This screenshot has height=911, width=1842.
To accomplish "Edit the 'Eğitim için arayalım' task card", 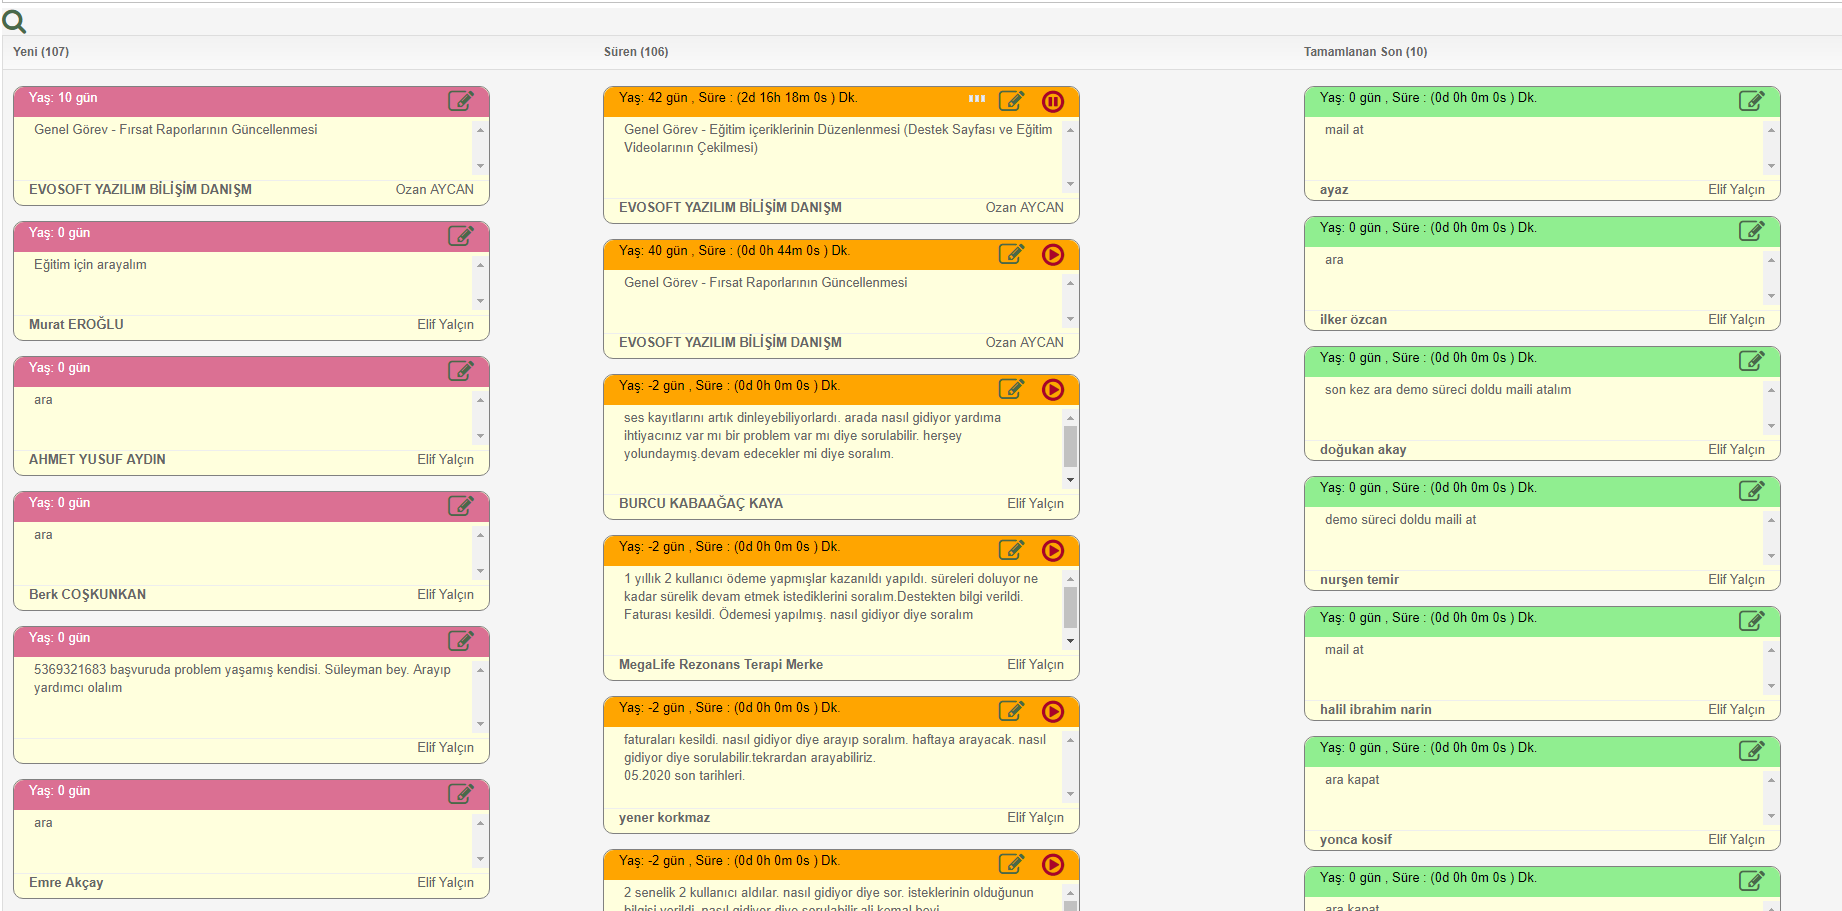I will 460,236.
